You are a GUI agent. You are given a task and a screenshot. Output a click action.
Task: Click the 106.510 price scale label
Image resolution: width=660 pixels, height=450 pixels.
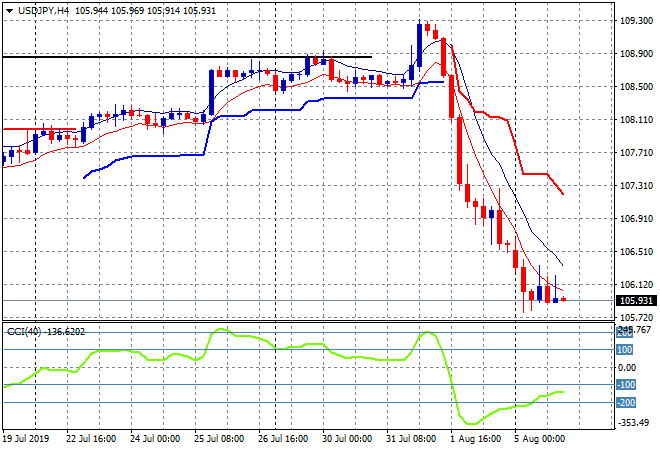(x=636, y=252)
